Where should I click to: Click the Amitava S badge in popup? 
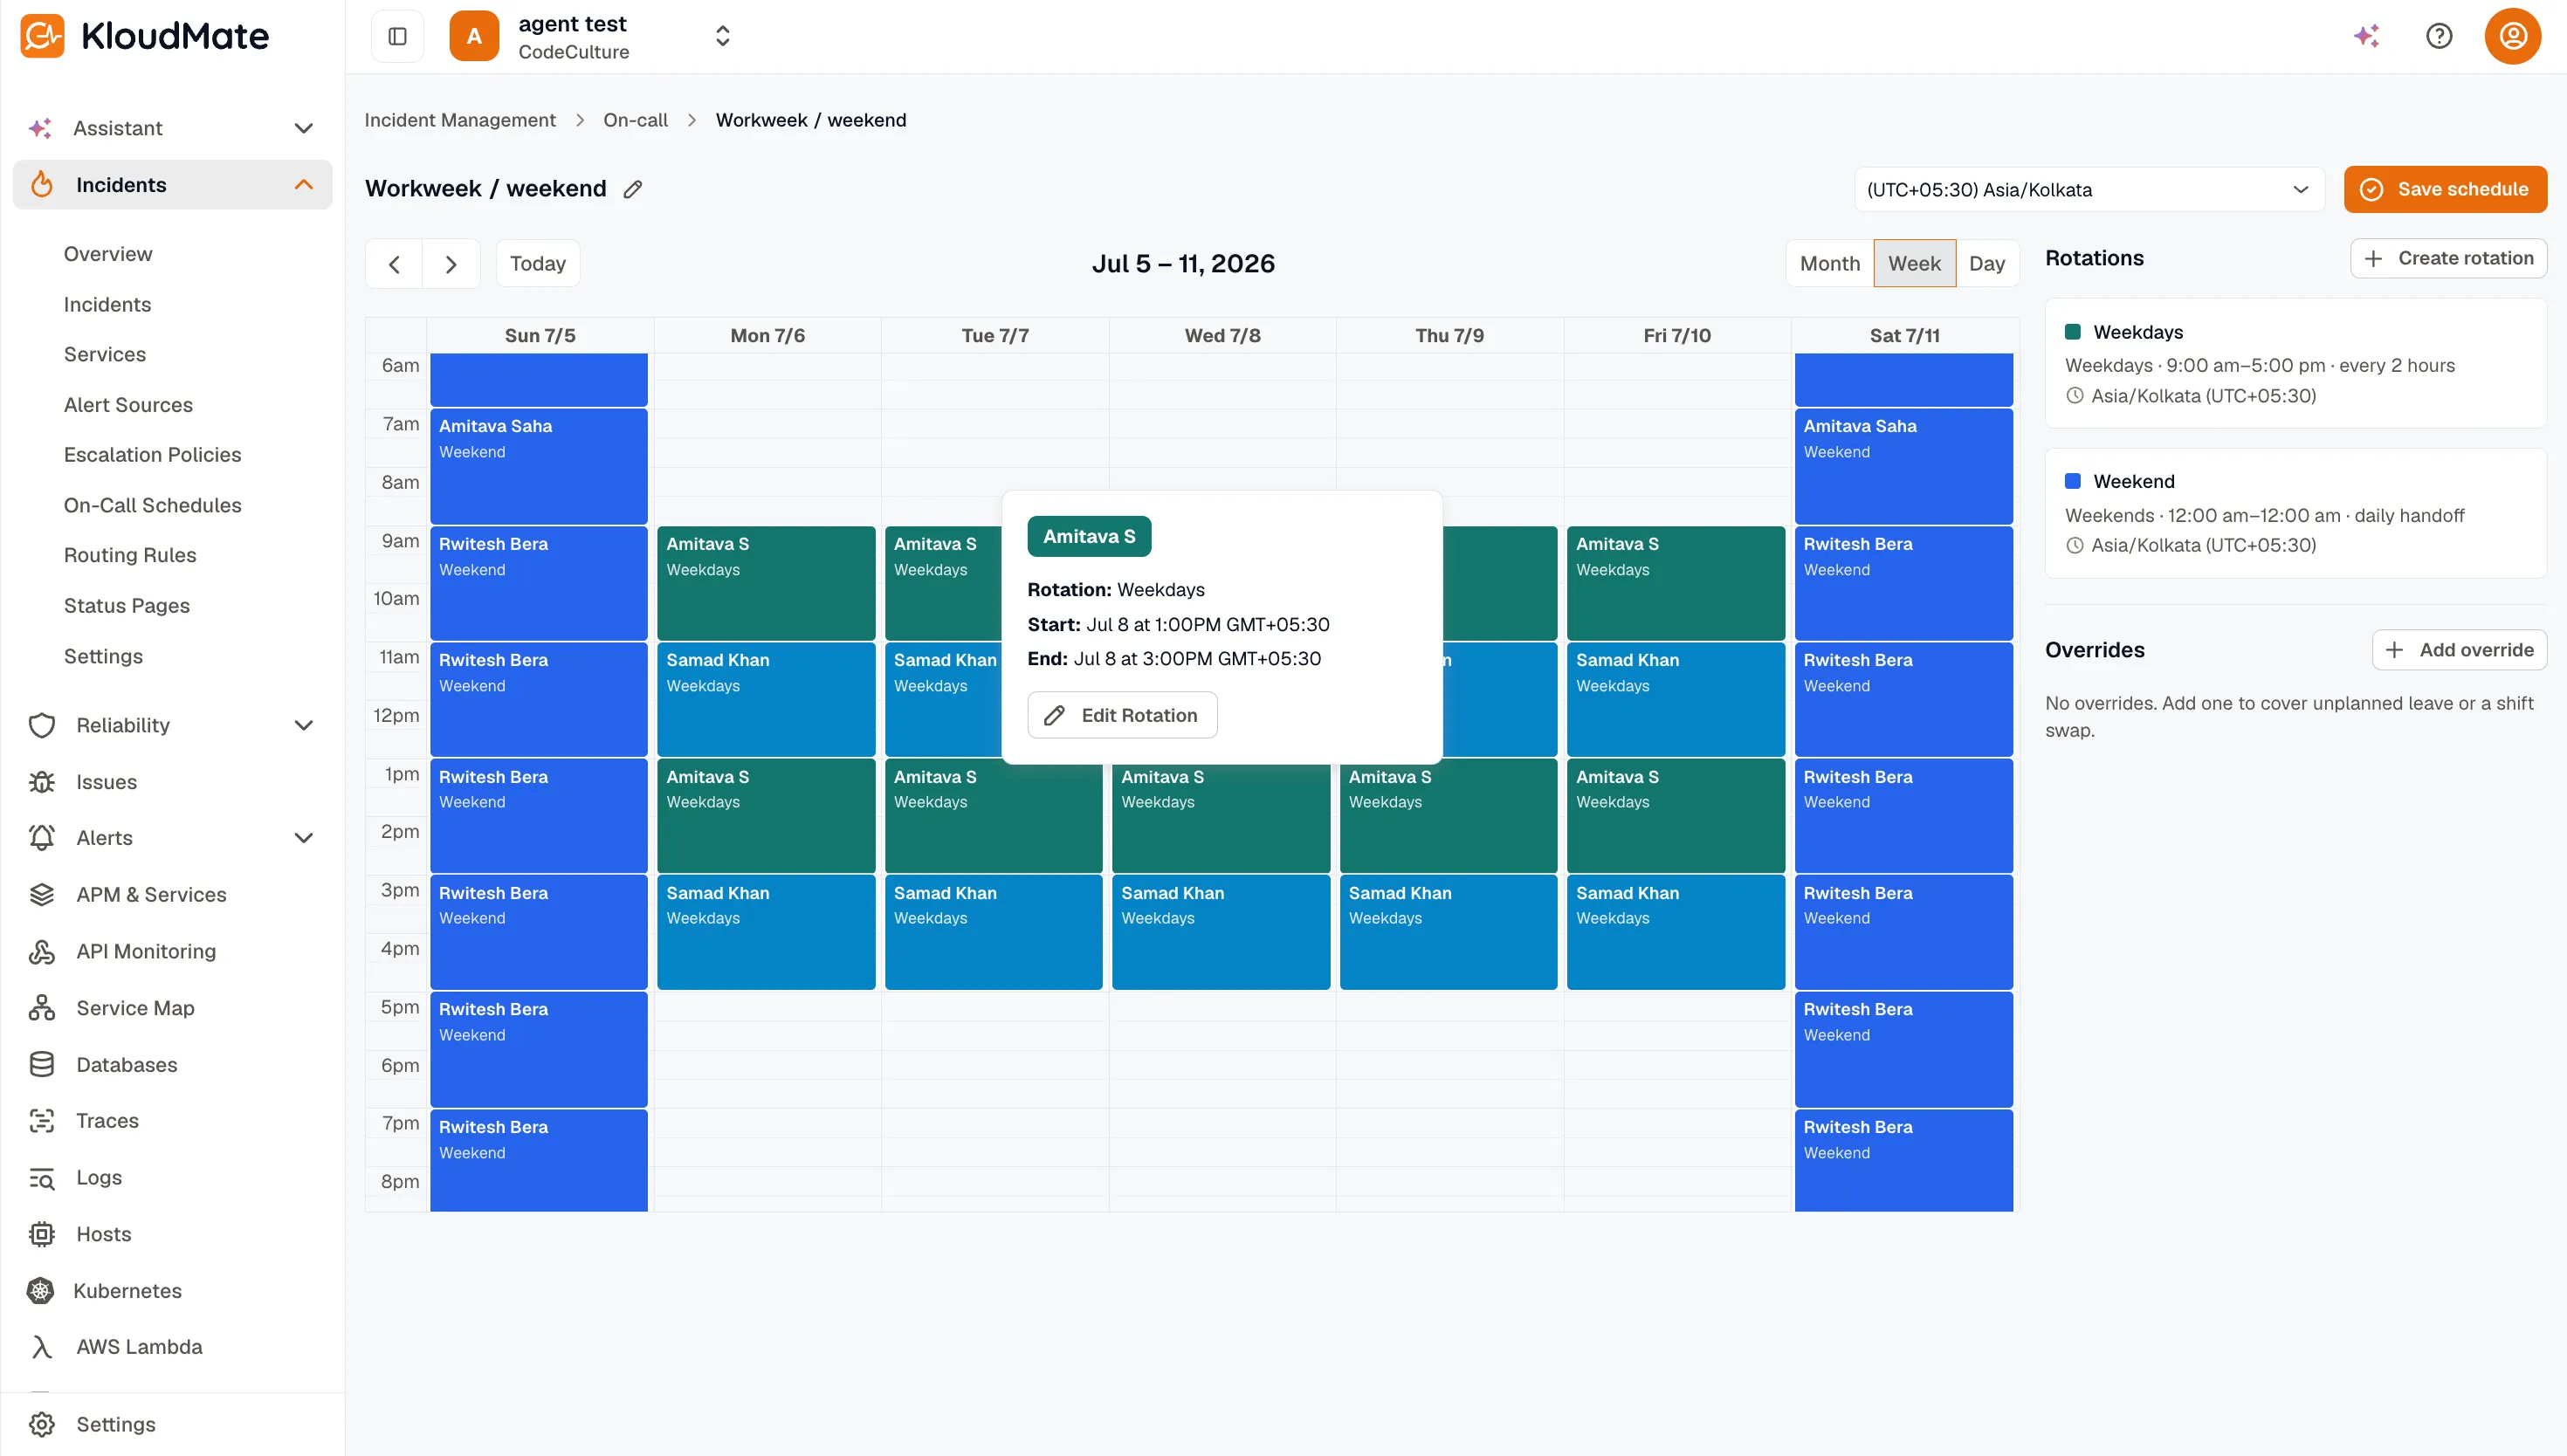click(1089, 537)
